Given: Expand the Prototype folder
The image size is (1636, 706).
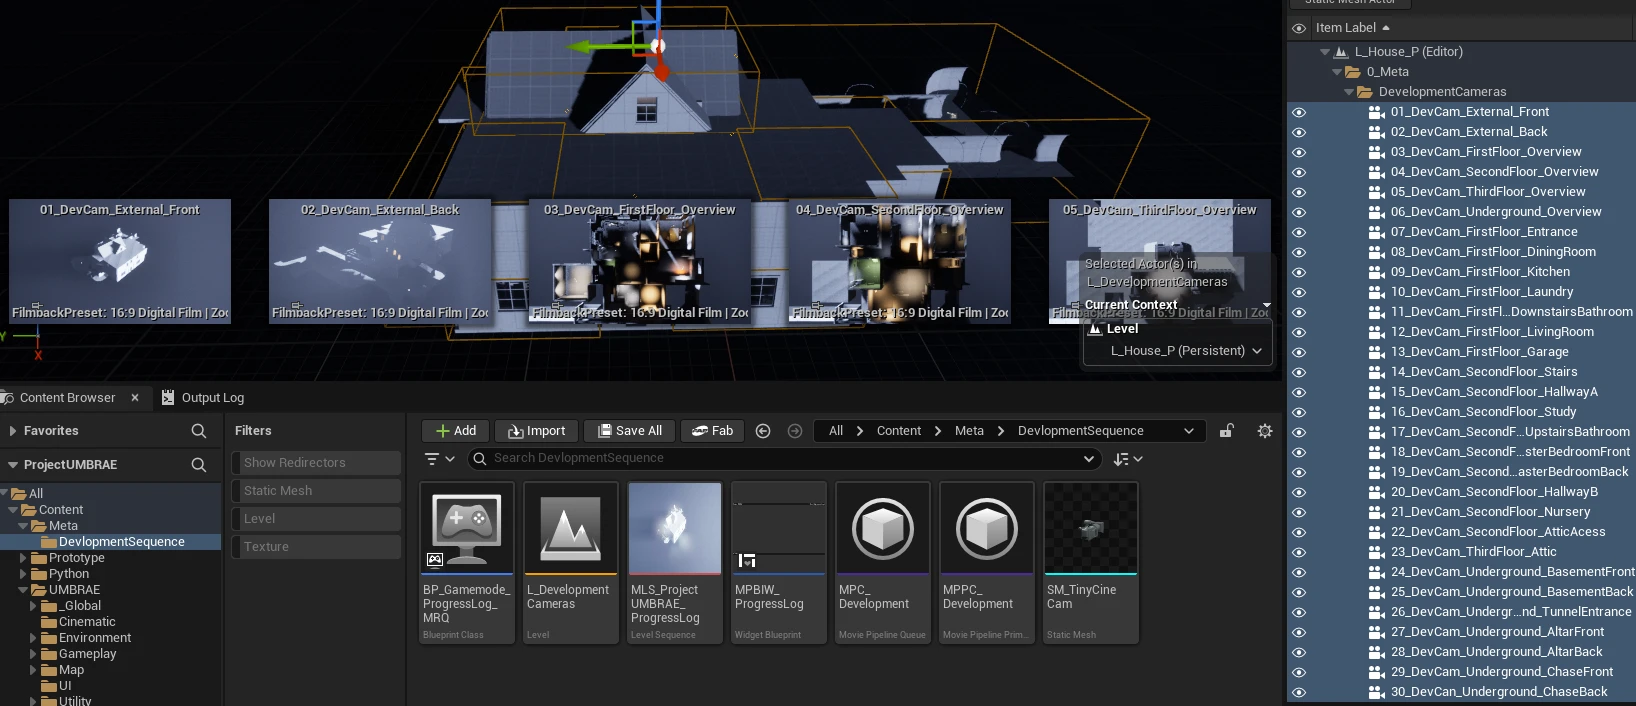Looking at the screenshot, I should point(24,558).
